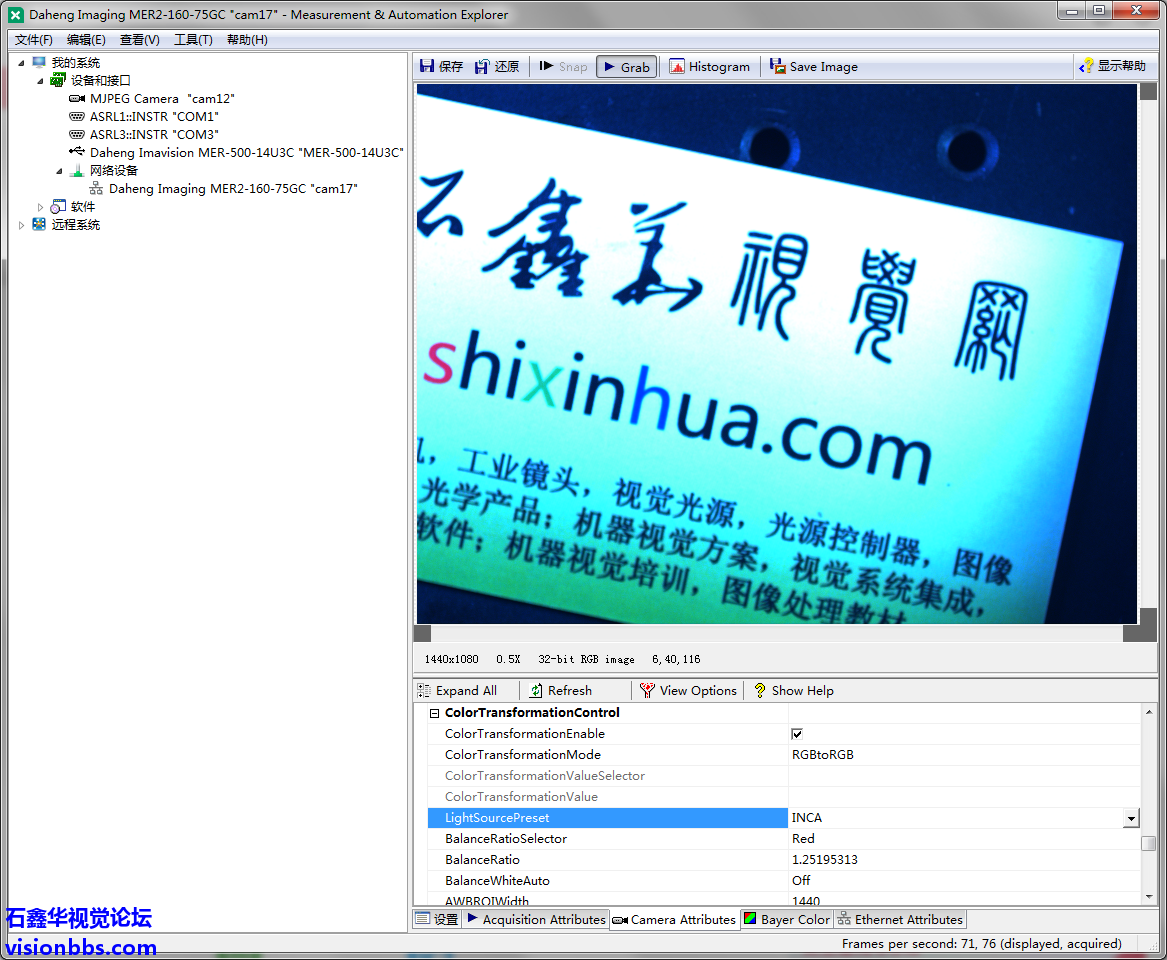Image resolution: width=1167 pixels, height=960 pixels.
Task: Open the Histogram chart icon
Action: click(x=677, y=66)
